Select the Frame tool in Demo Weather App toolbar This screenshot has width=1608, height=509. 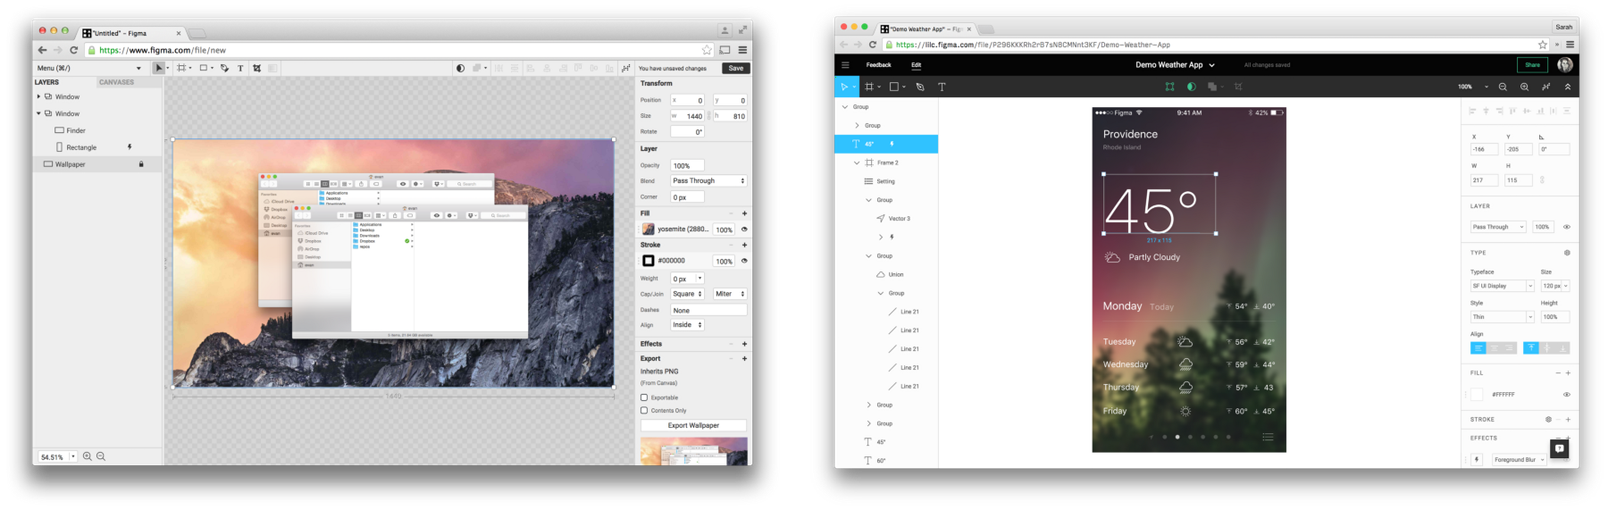(869, 87)
